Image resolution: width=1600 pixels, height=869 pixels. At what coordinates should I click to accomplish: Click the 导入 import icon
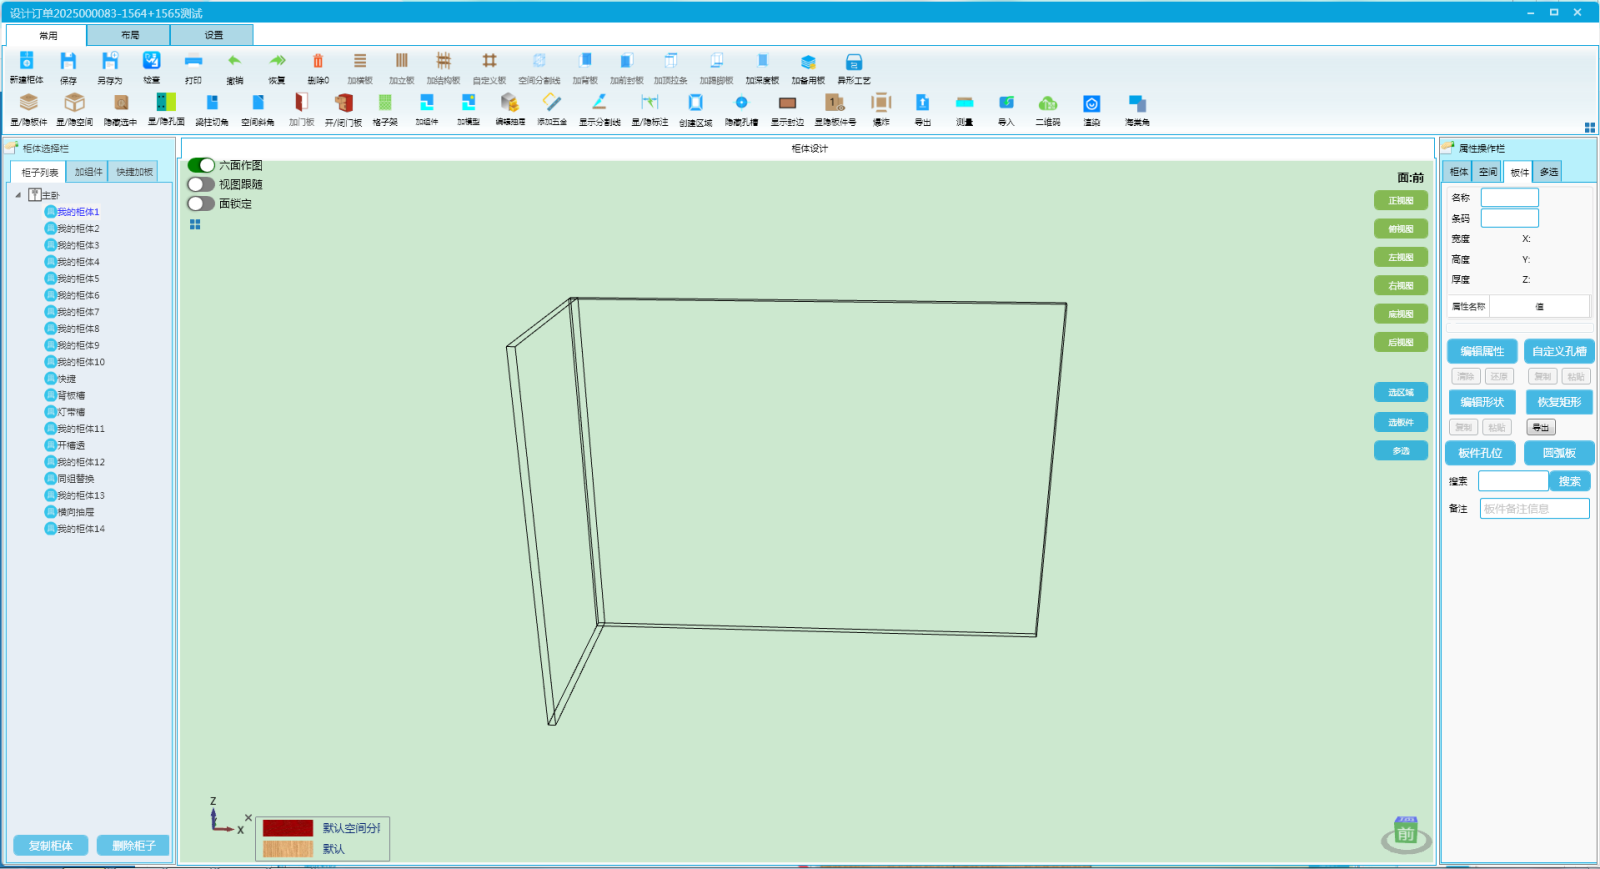[x=1006, y=103]
